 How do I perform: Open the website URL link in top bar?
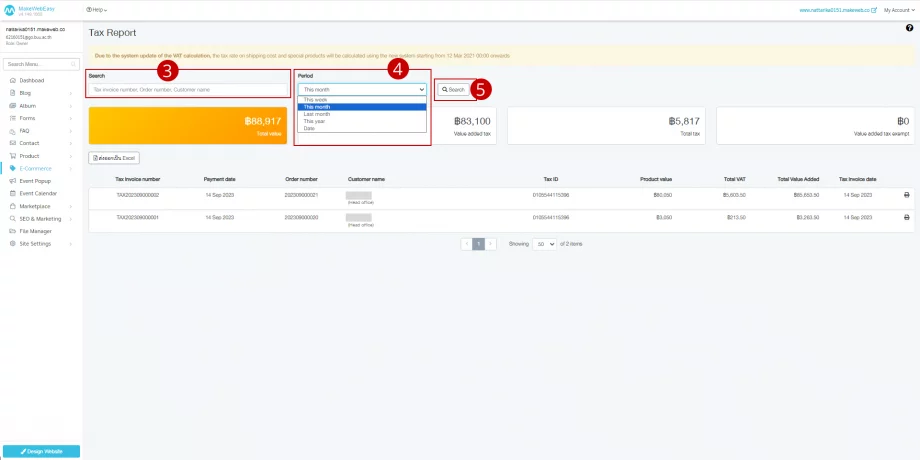click(834, 10)
